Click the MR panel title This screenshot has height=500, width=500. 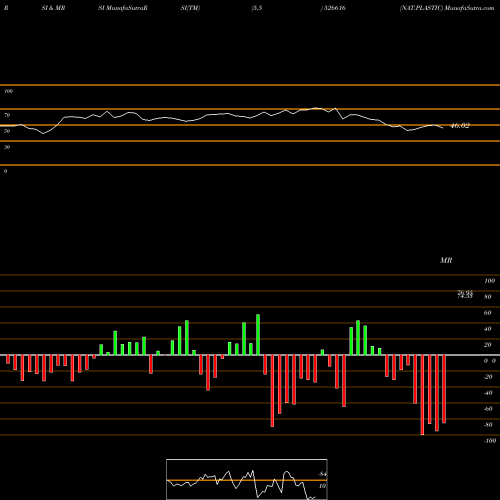point(446,260)
